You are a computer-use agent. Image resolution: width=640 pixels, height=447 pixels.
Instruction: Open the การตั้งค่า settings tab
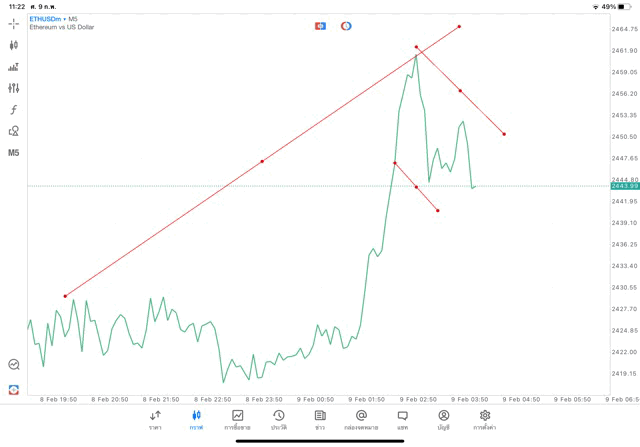point(485,420)
